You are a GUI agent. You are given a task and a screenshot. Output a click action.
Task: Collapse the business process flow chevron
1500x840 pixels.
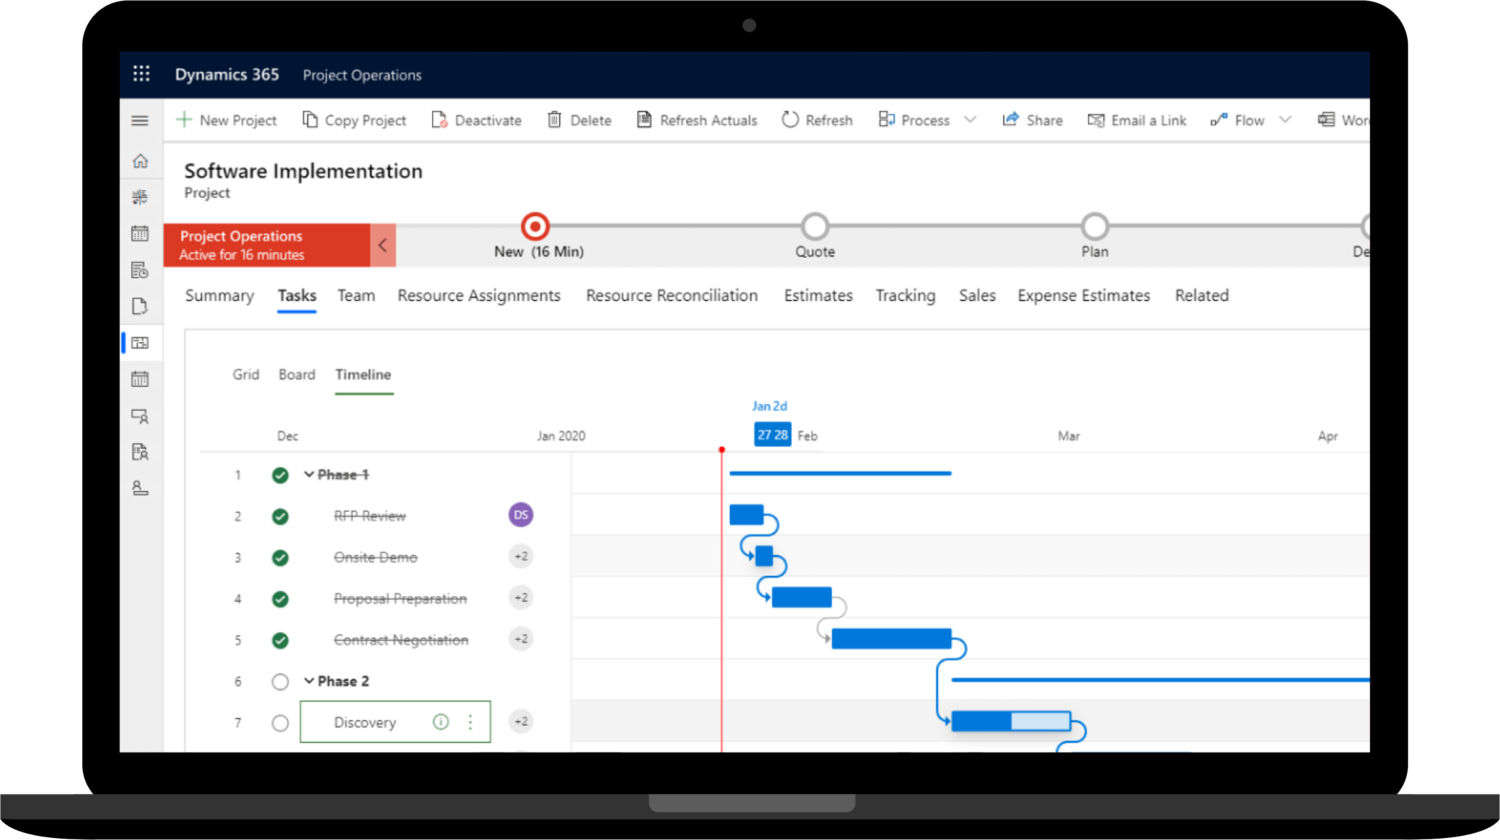click(x=383, y=245)
